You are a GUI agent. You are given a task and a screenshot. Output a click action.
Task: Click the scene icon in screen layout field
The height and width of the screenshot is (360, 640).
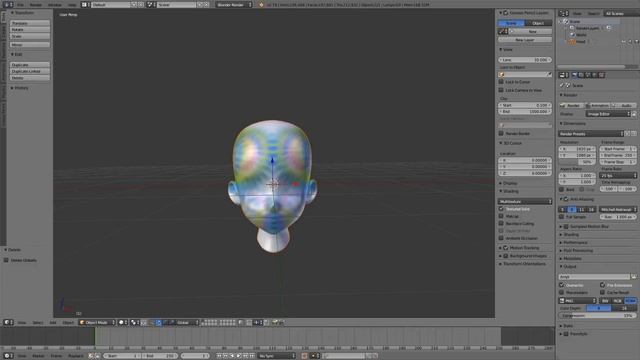(151, 4)
